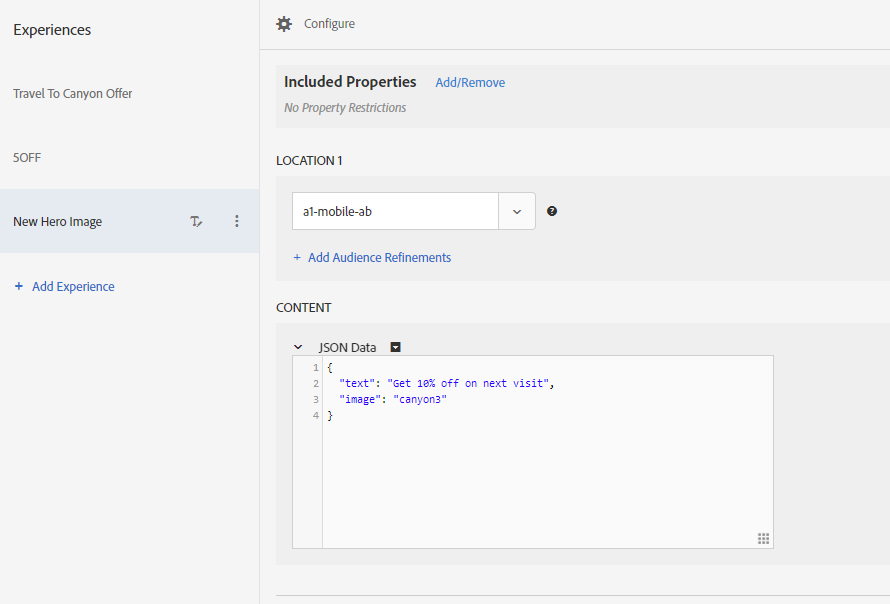This screenshot has width=890, height=604.
Task: Select the New Hero Image experience
Action: point(129,221)
